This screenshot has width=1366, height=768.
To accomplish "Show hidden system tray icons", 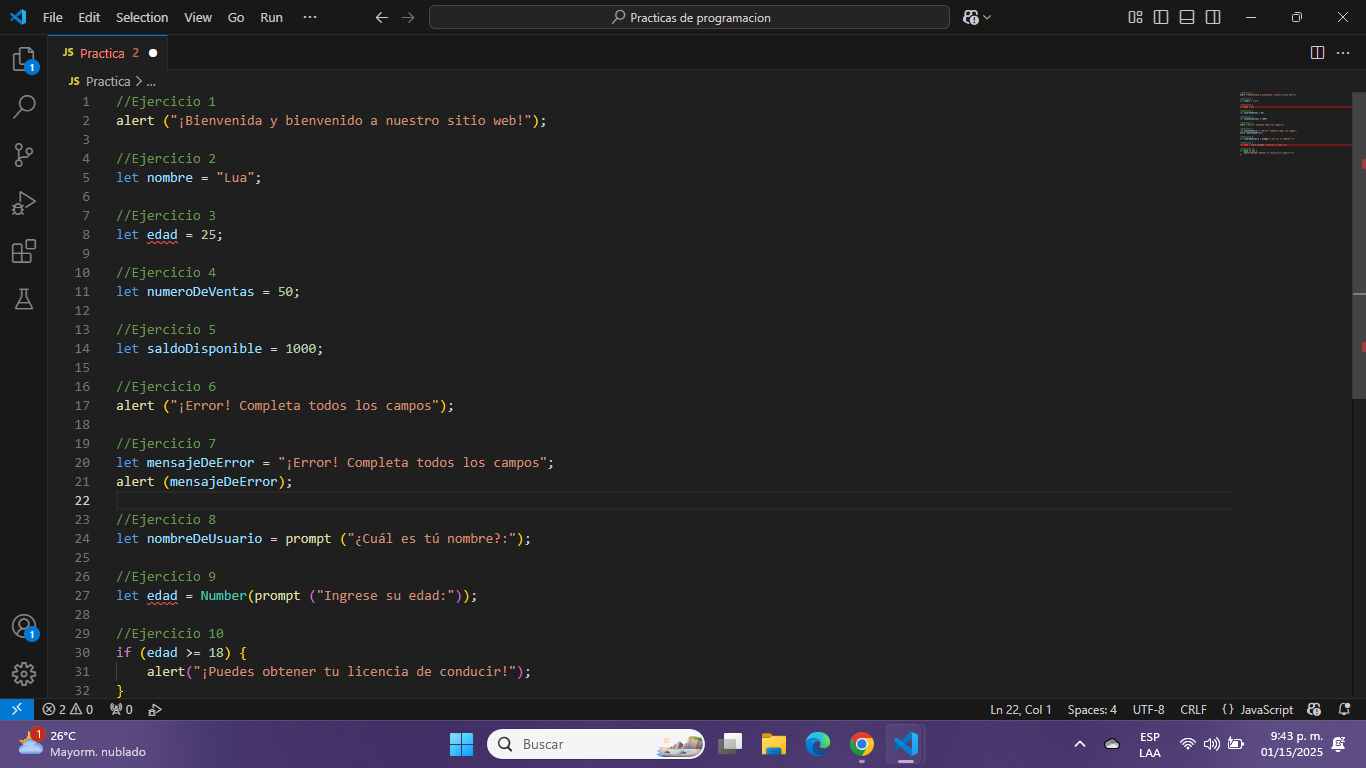I will click(1080, 744).
